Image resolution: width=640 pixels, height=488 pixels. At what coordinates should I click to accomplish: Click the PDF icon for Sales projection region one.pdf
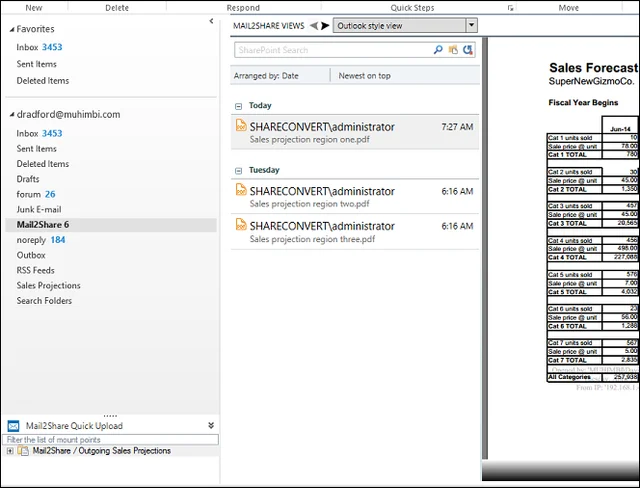(x=241, y=125)
